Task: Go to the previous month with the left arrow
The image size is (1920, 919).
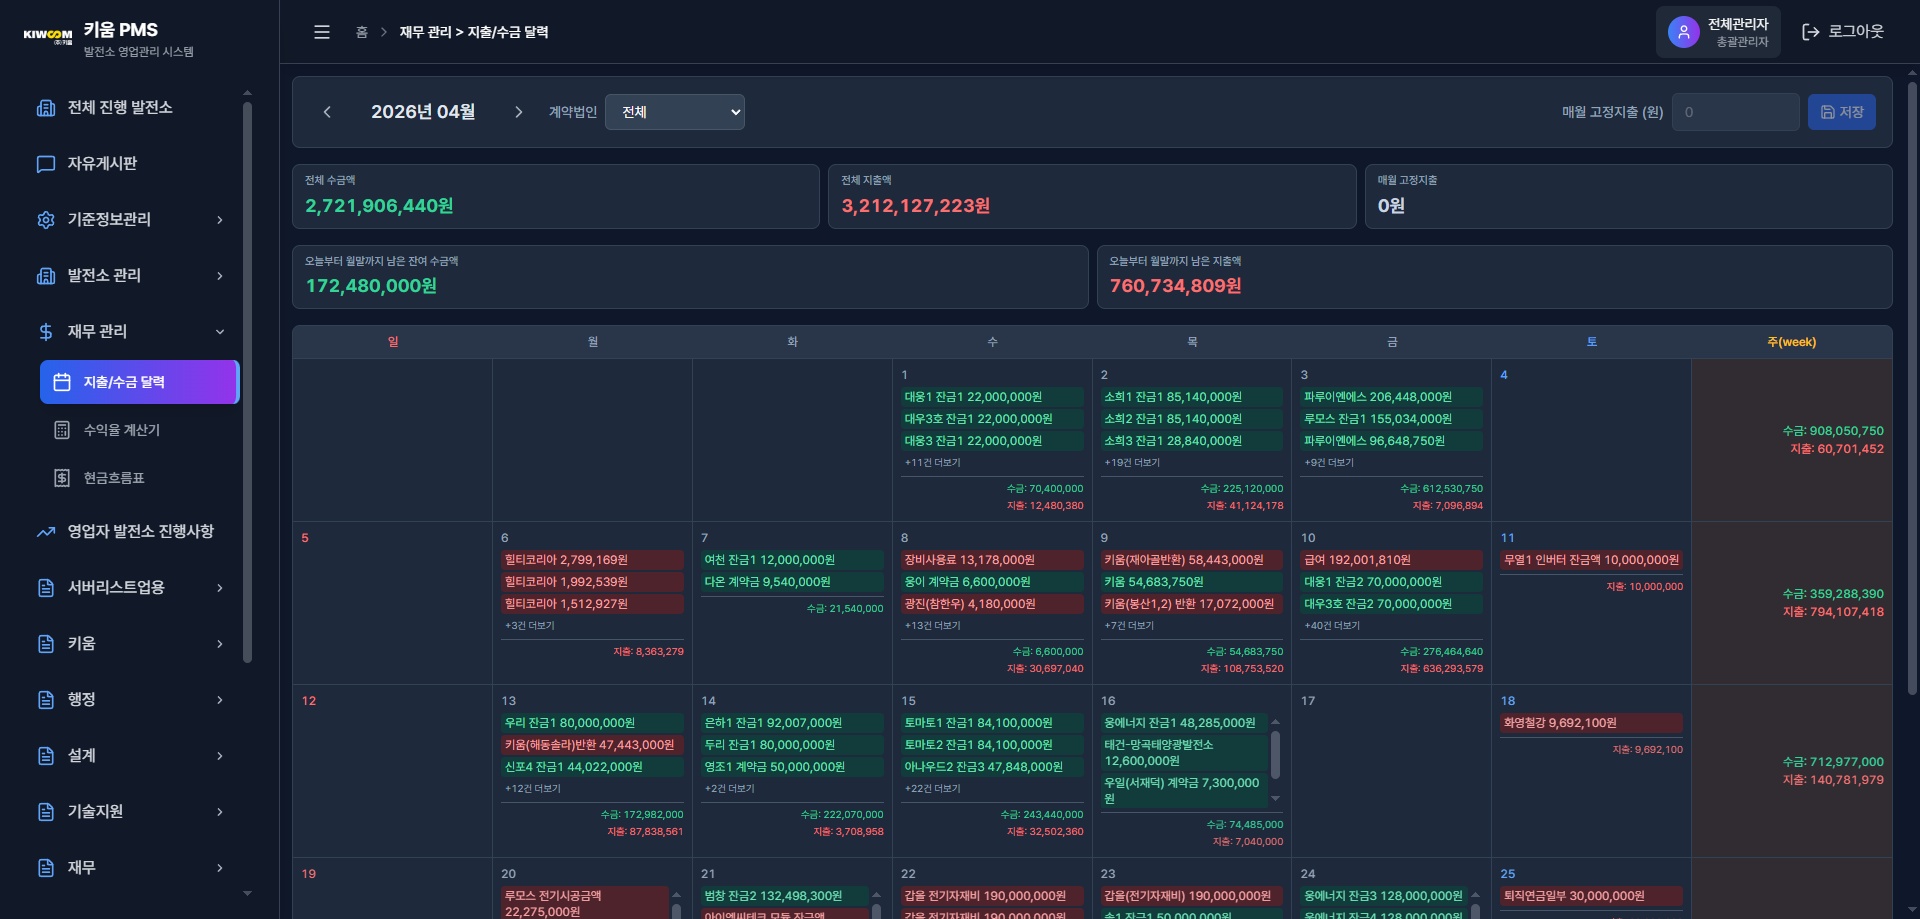Action: [327, 112]
